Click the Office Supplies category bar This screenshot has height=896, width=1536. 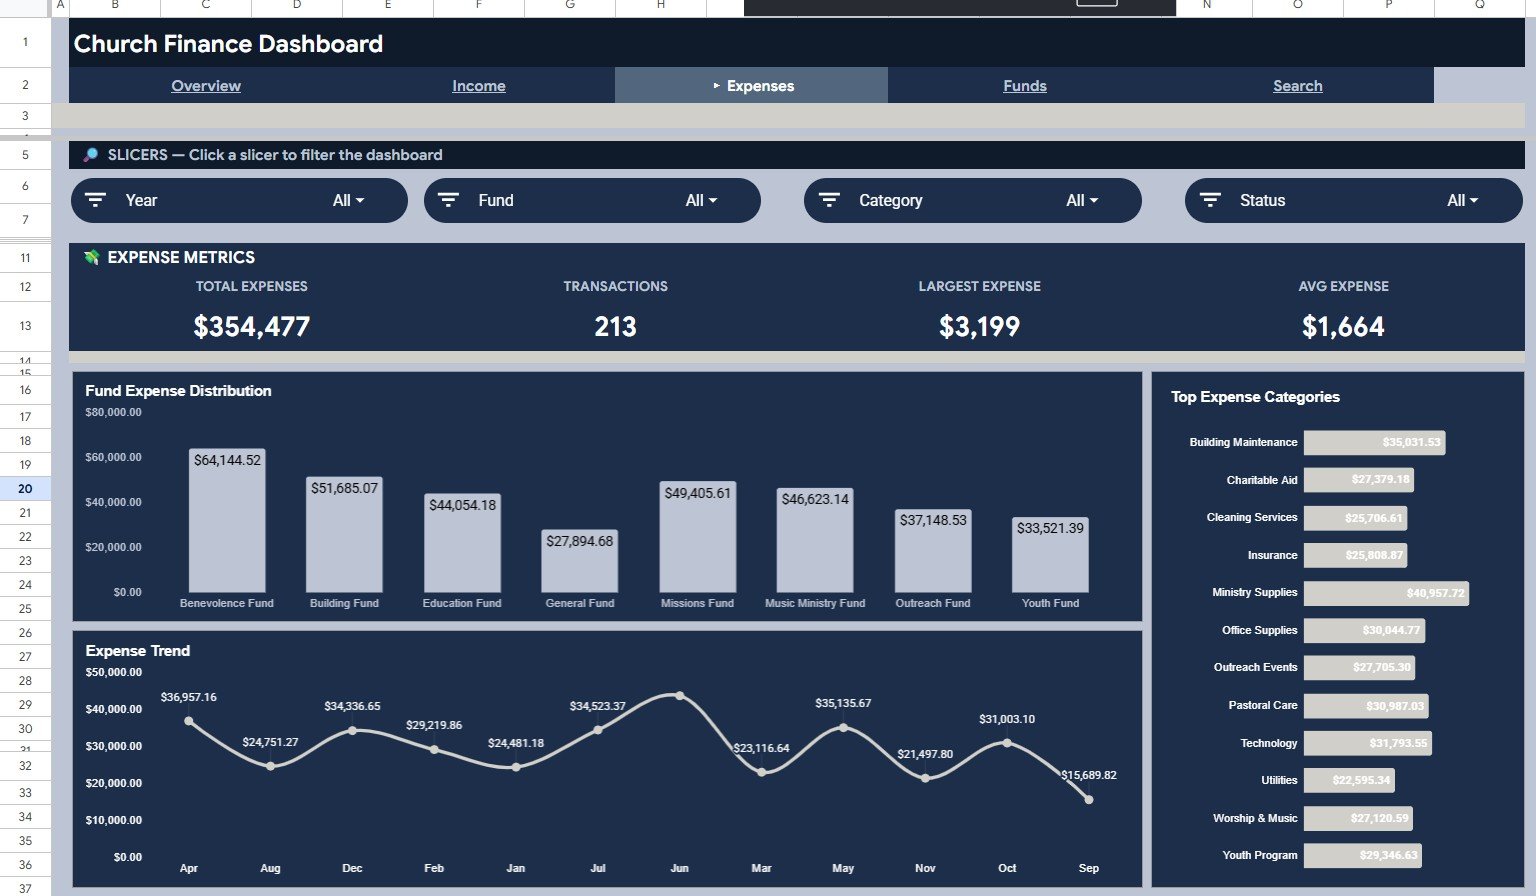click(1364, 630)
